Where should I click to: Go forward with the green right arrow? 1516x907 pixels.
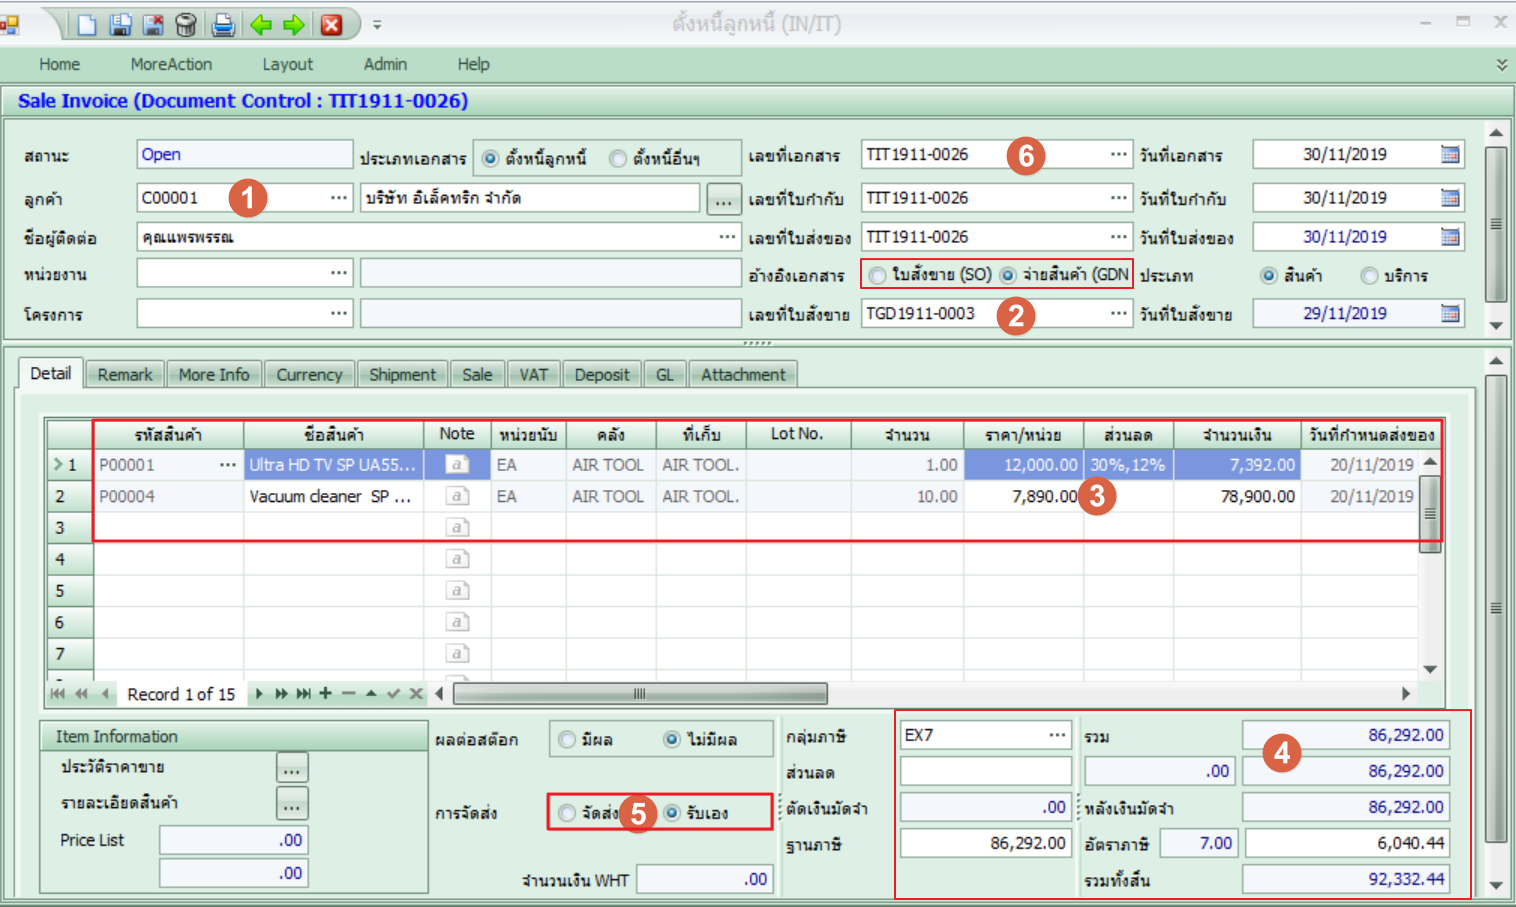pyautogui.click(x=294, y=24)
